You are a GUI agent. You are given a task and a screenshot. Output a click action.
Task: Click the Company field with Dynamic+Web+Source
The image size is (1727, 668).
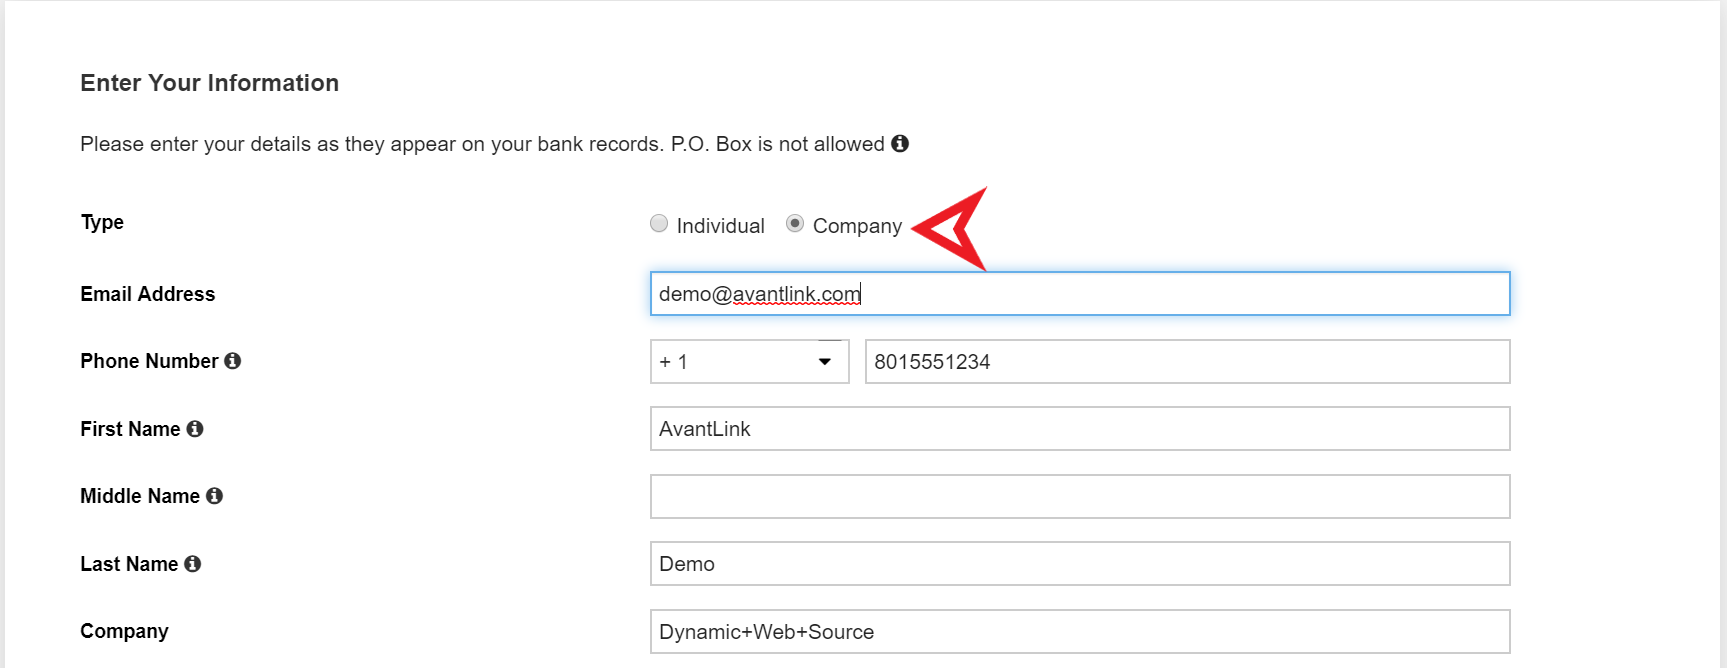(1080, 631)
